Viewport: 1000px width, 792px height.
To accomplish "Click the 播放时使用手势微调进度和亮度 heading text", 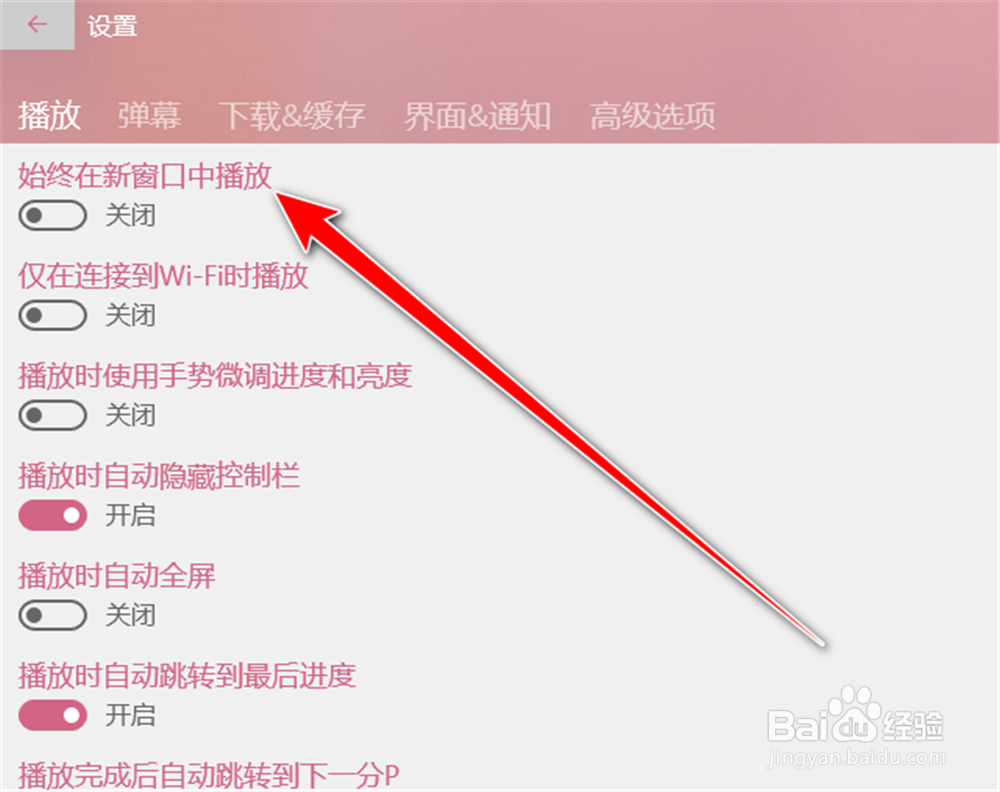I will [x=215, y=376].
